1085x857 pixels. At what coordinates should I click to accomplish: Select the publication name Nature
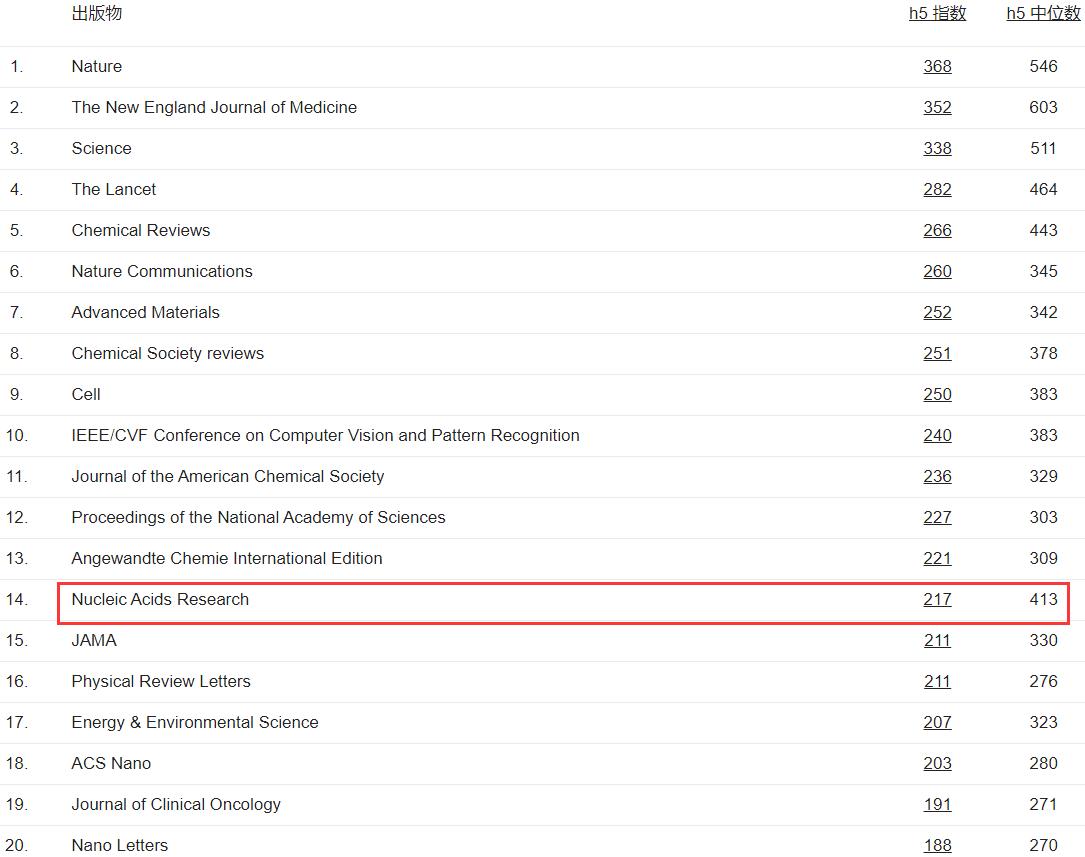97,66
